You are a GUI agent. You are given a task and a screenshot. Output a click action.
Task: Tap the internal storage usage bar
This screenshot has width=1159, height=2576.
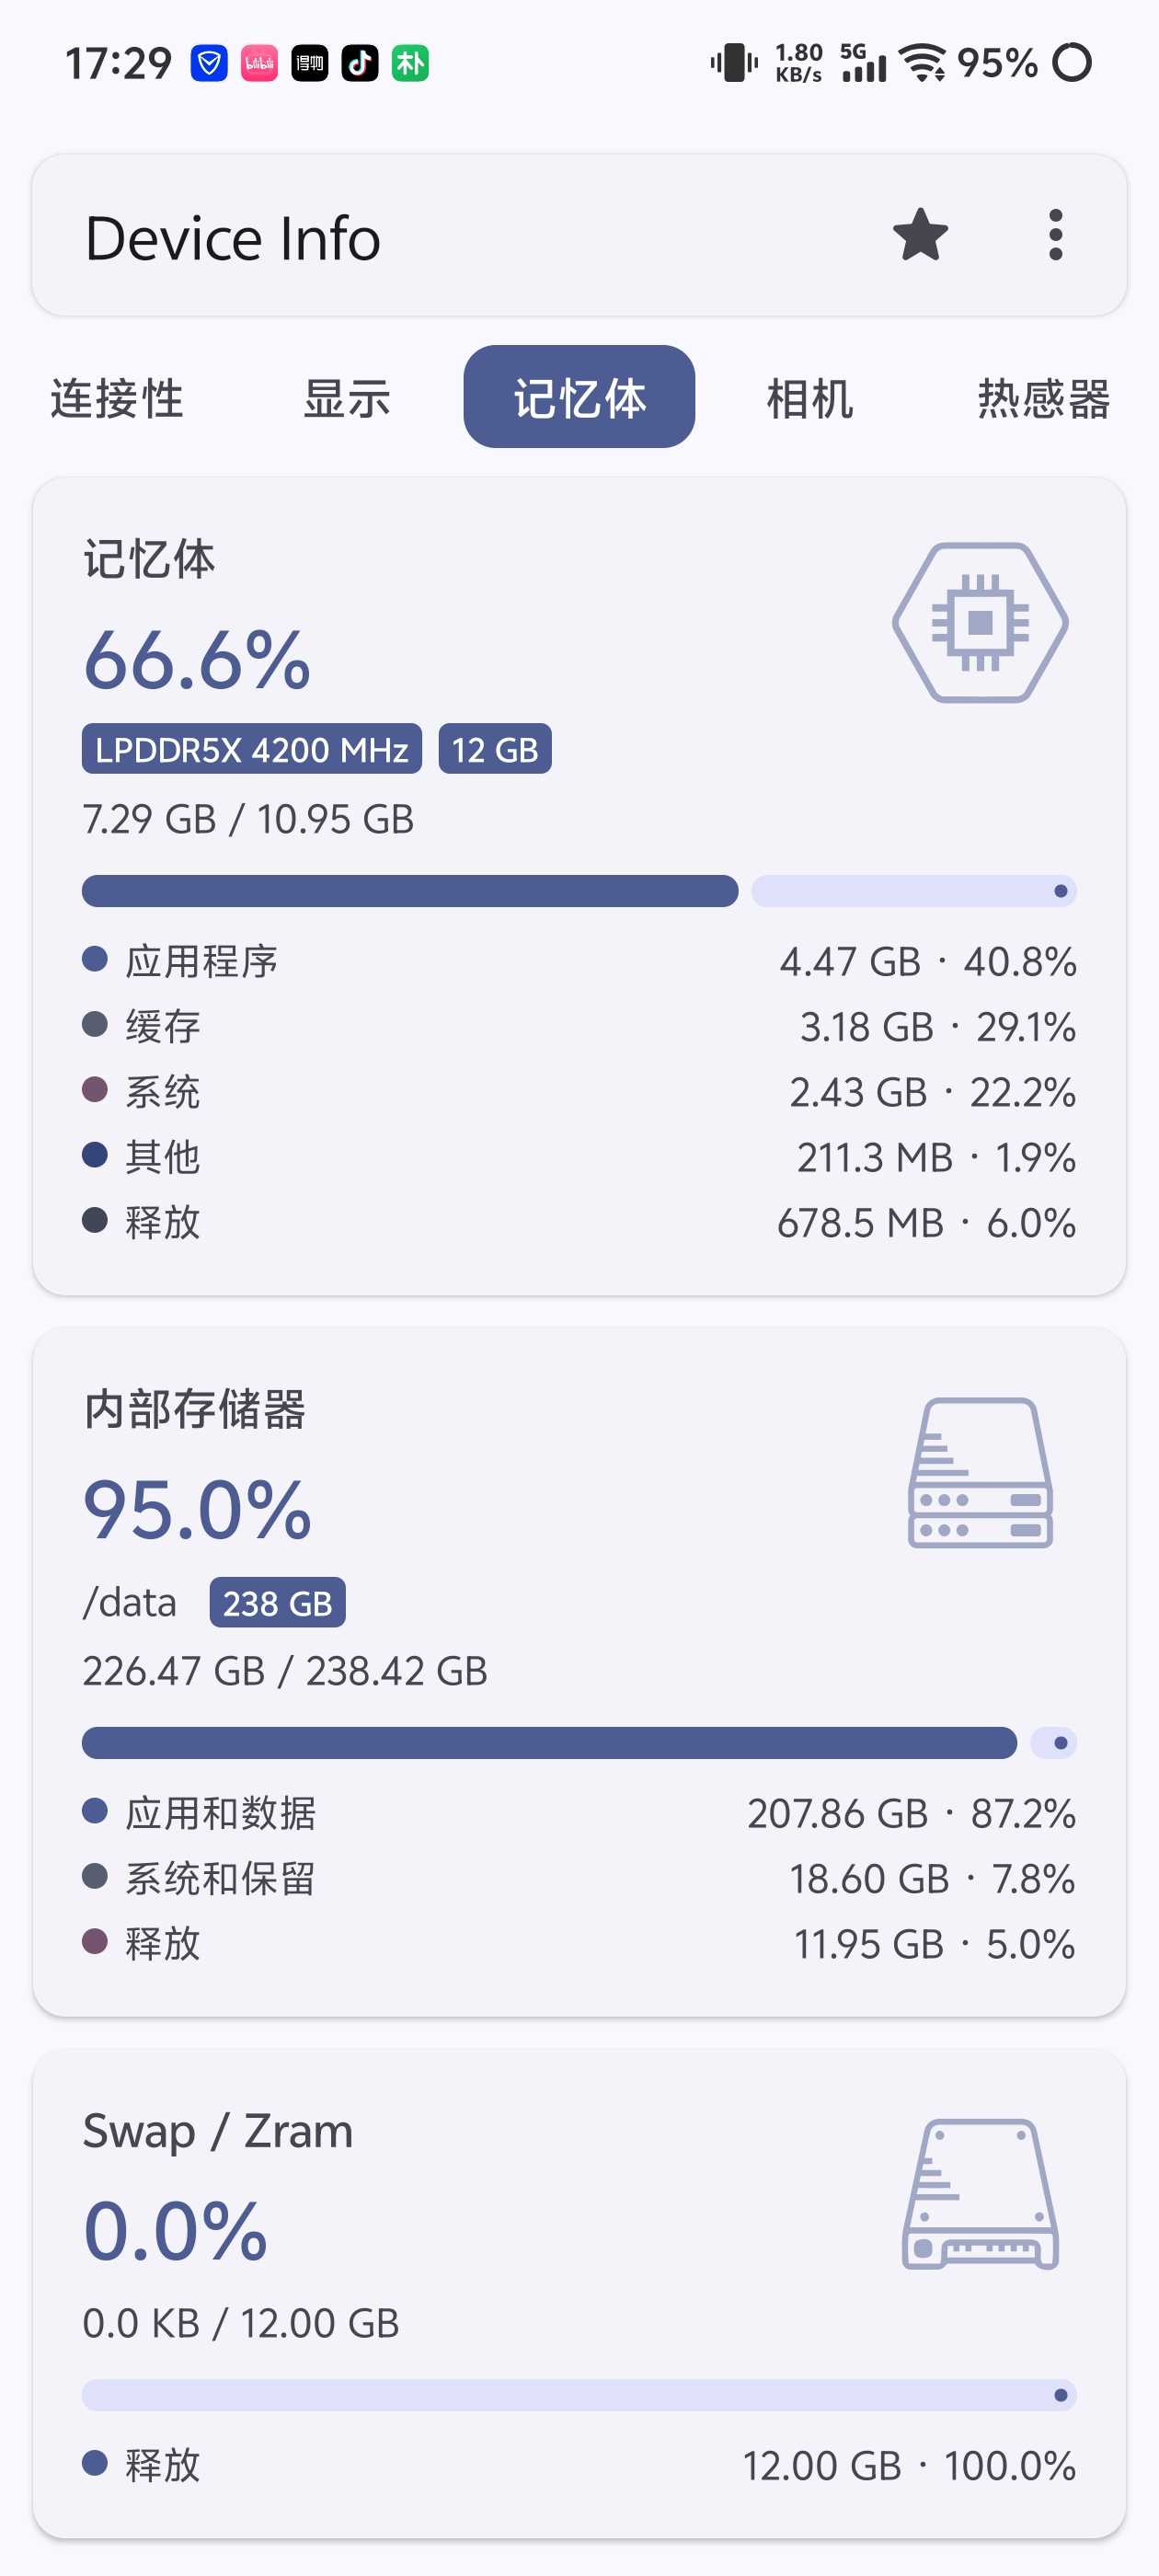tap(579, 1743)
